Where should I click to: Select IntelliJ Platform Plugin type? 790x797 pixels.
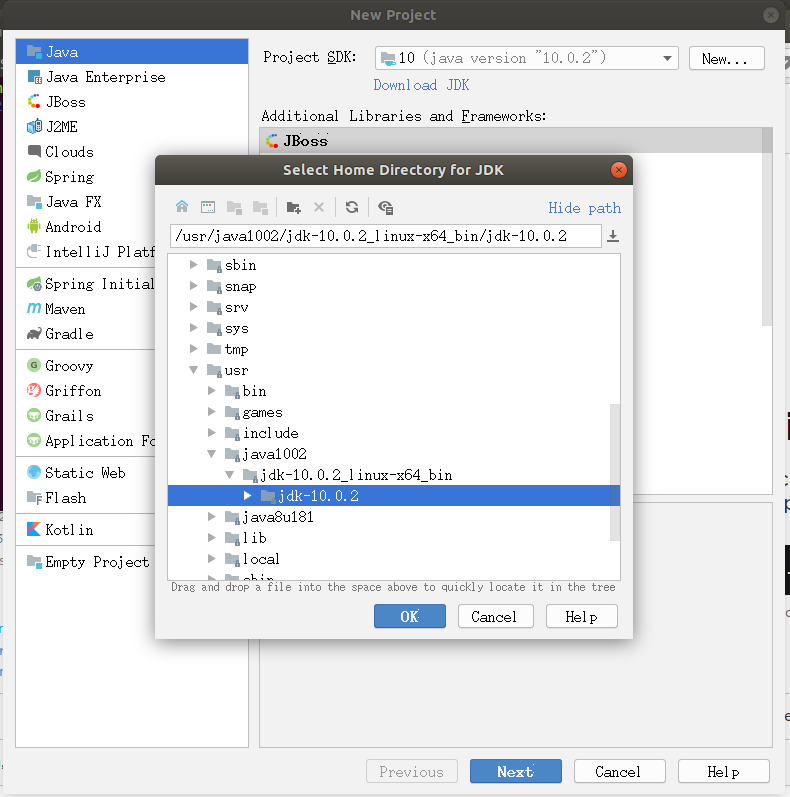click(85, 251)
